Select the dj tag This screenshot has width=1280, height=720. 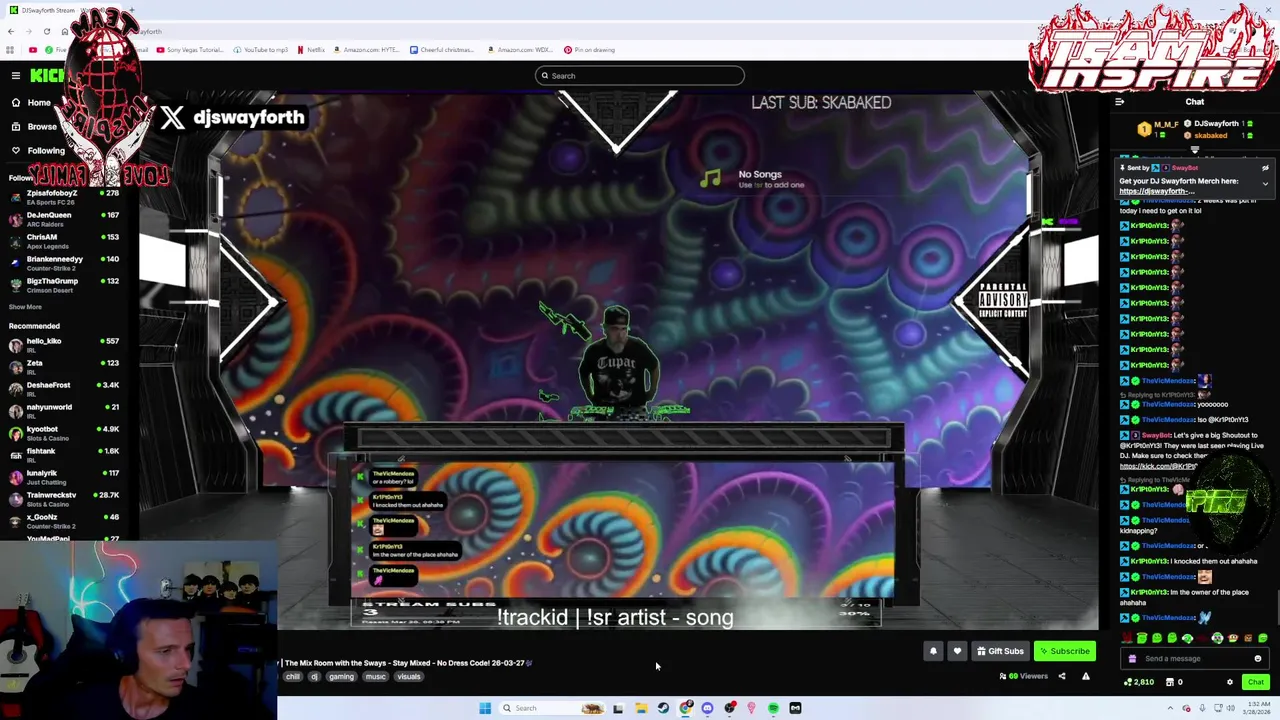pyautogui.click(x=314, y=677)
